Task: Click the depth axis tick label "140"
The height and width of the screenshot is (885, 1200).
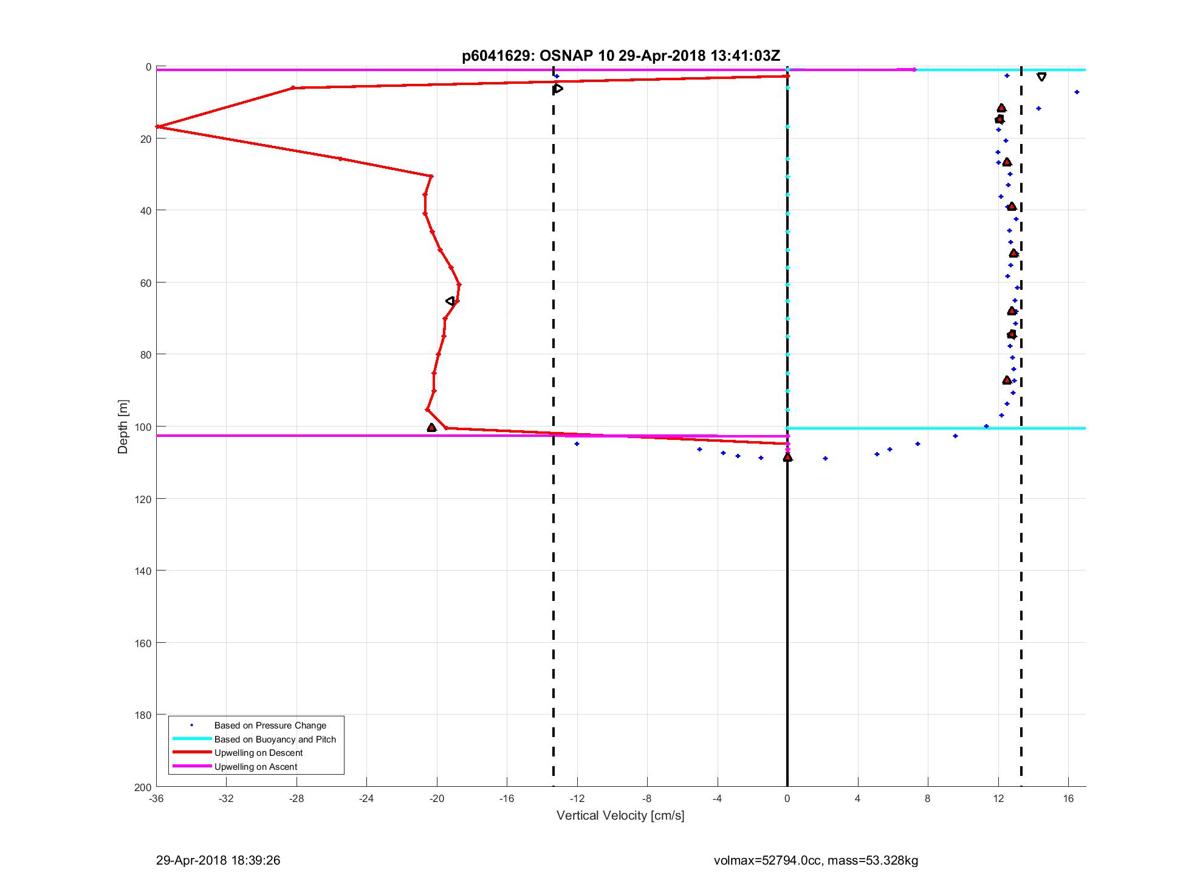Action: click(x=141, y=571)
